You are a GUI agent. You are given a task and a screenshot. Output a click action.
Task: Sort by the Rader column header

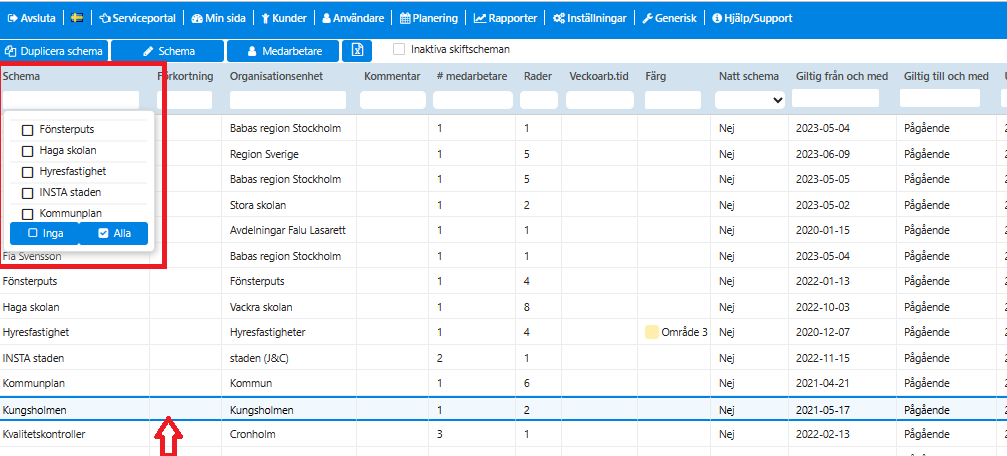(x=537, y=76)
